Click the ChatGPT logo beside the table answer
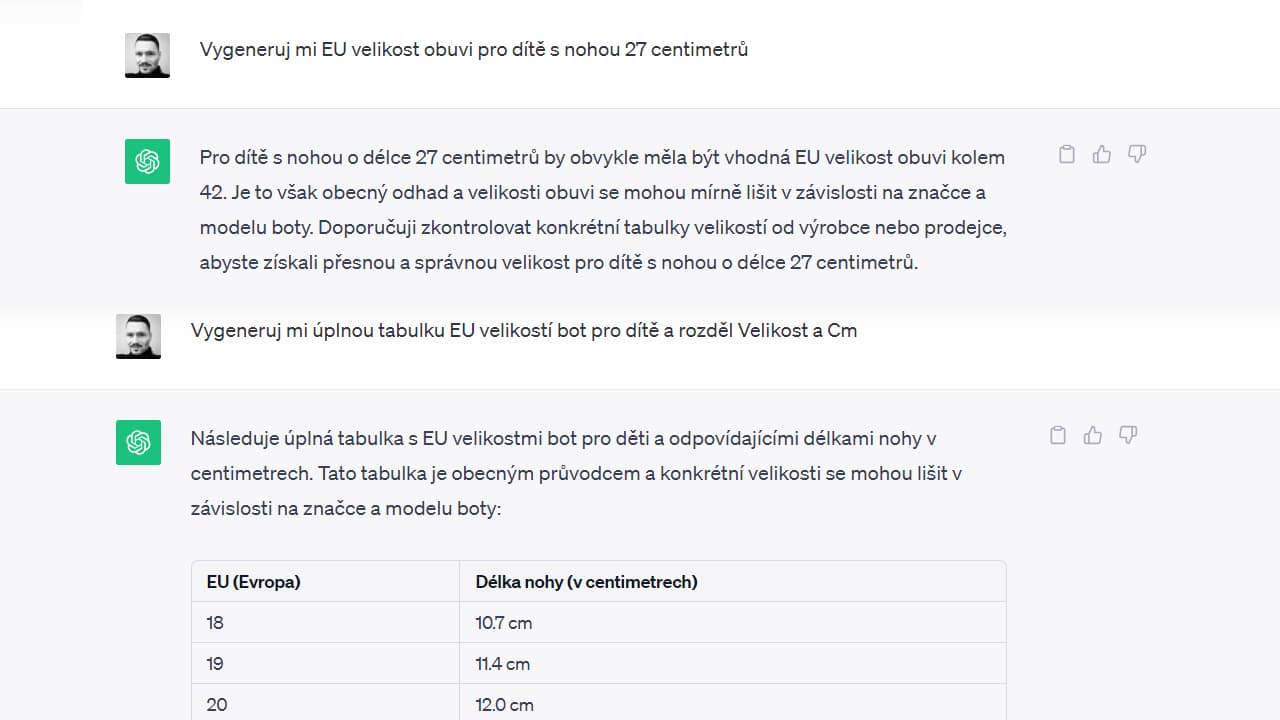The height and width of the screenshot is (720, 1280). 138,442
